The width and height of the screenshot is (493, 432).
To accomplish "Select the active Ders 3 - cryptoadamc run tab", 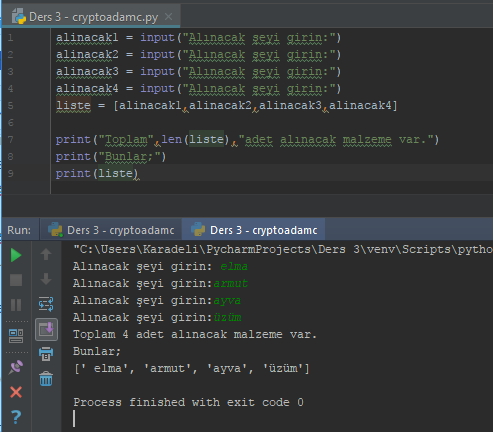I will tap(254, 230).
